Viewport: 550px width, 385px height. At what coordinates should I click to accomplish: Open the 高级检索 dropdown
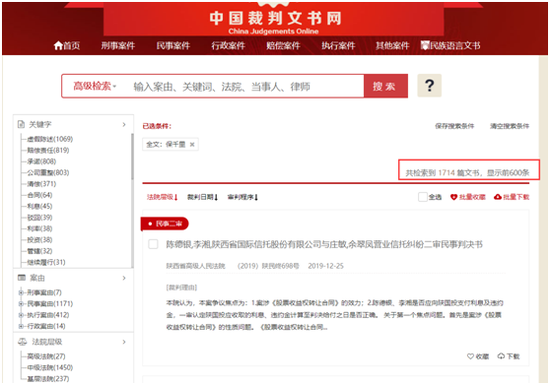(94, 86)
